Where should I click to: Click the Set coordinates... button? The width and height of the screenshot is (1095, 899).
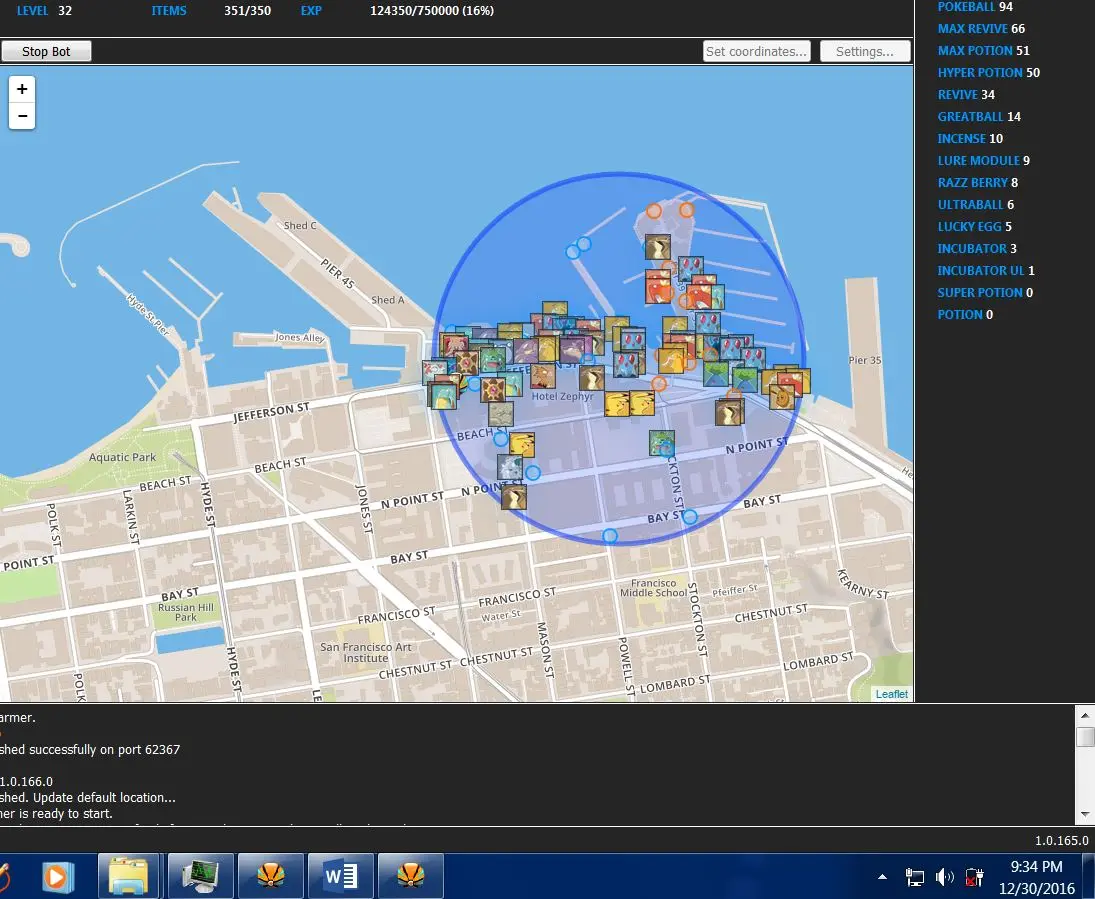(x=756, y=52)
